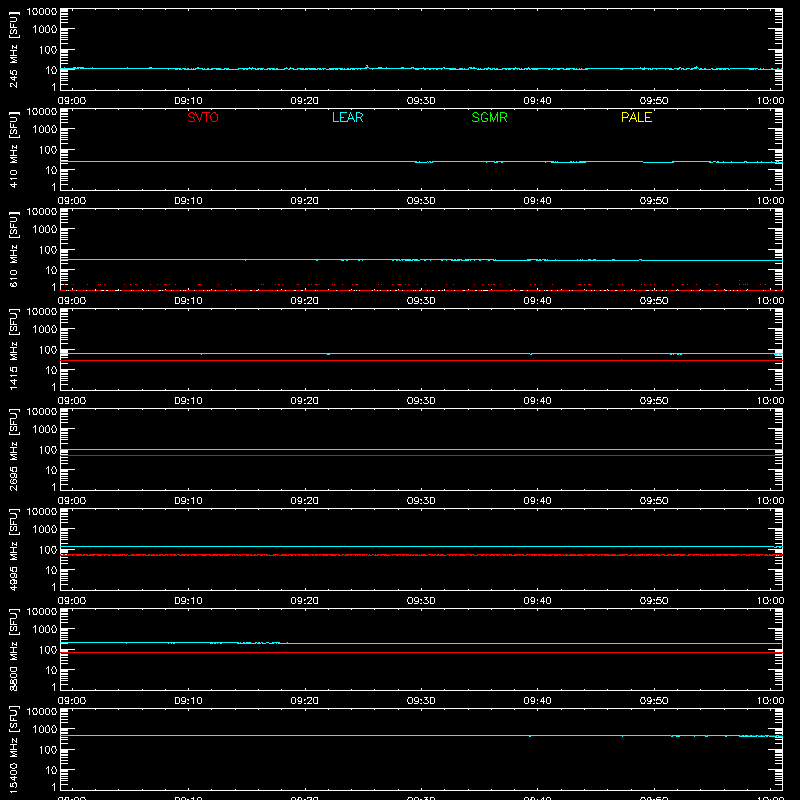Screen dimensions: 800x800
Task: Click the 10 y-axis value of the 8800 MHz plot
Action: (x=51, y=670)
